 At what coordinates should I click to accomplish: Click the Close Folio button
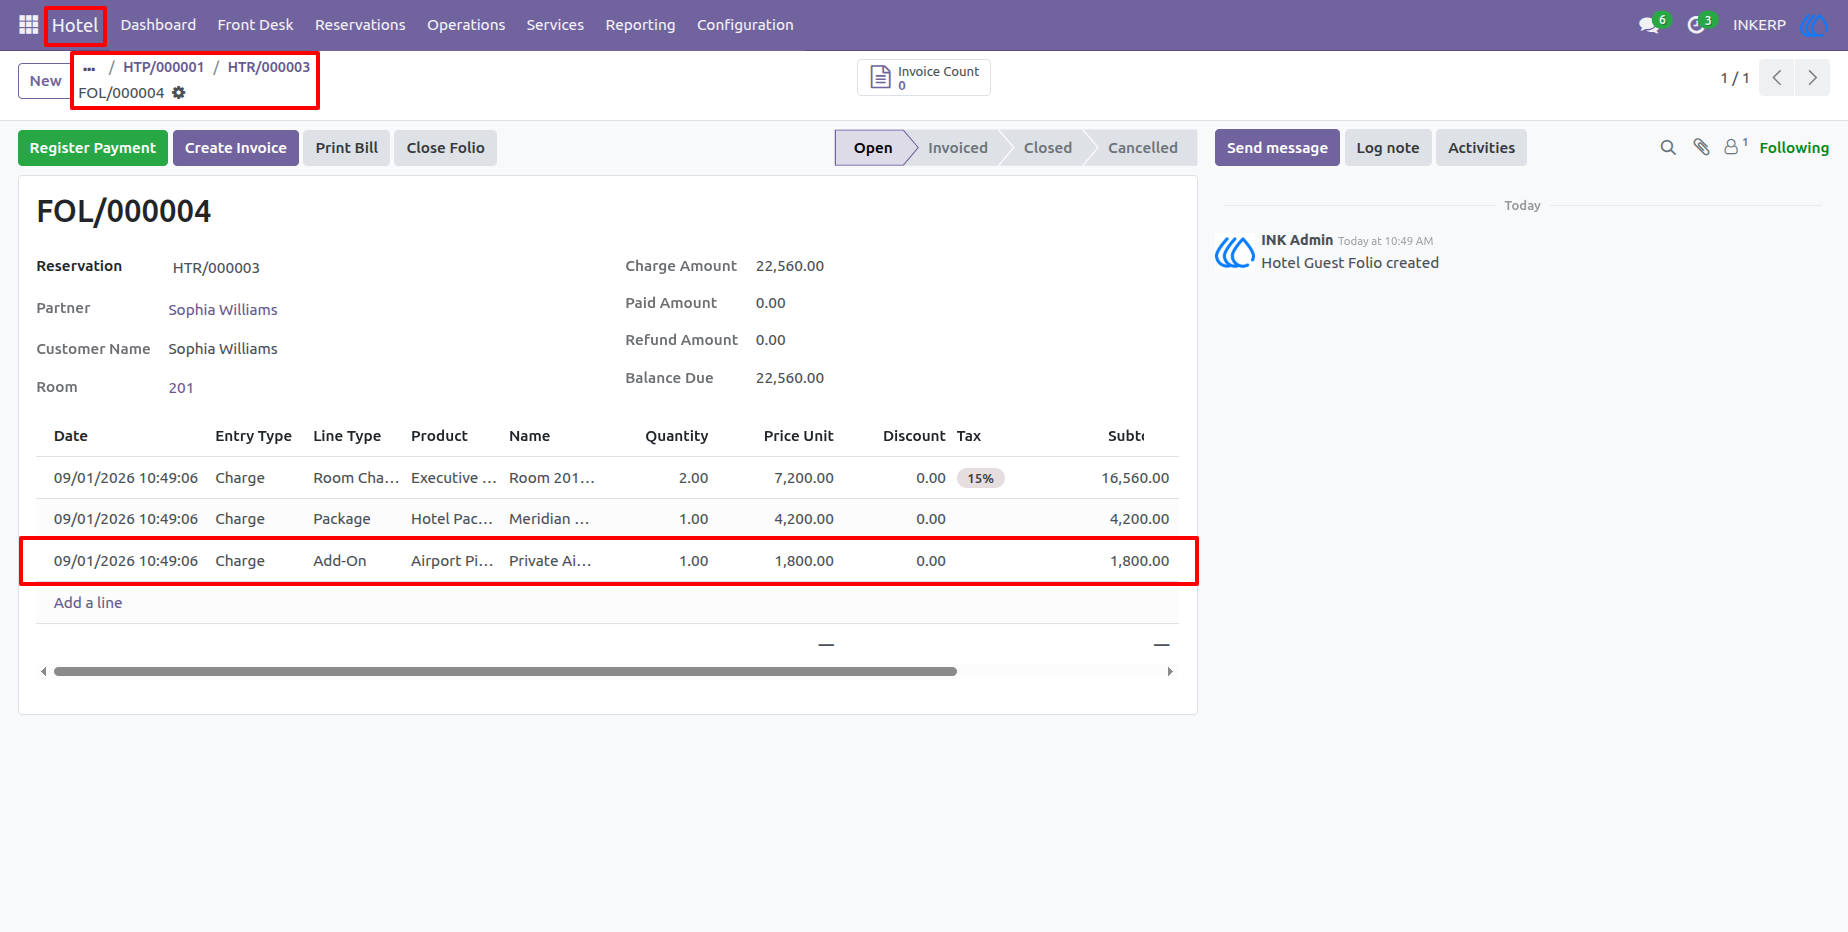coord(445,148)
